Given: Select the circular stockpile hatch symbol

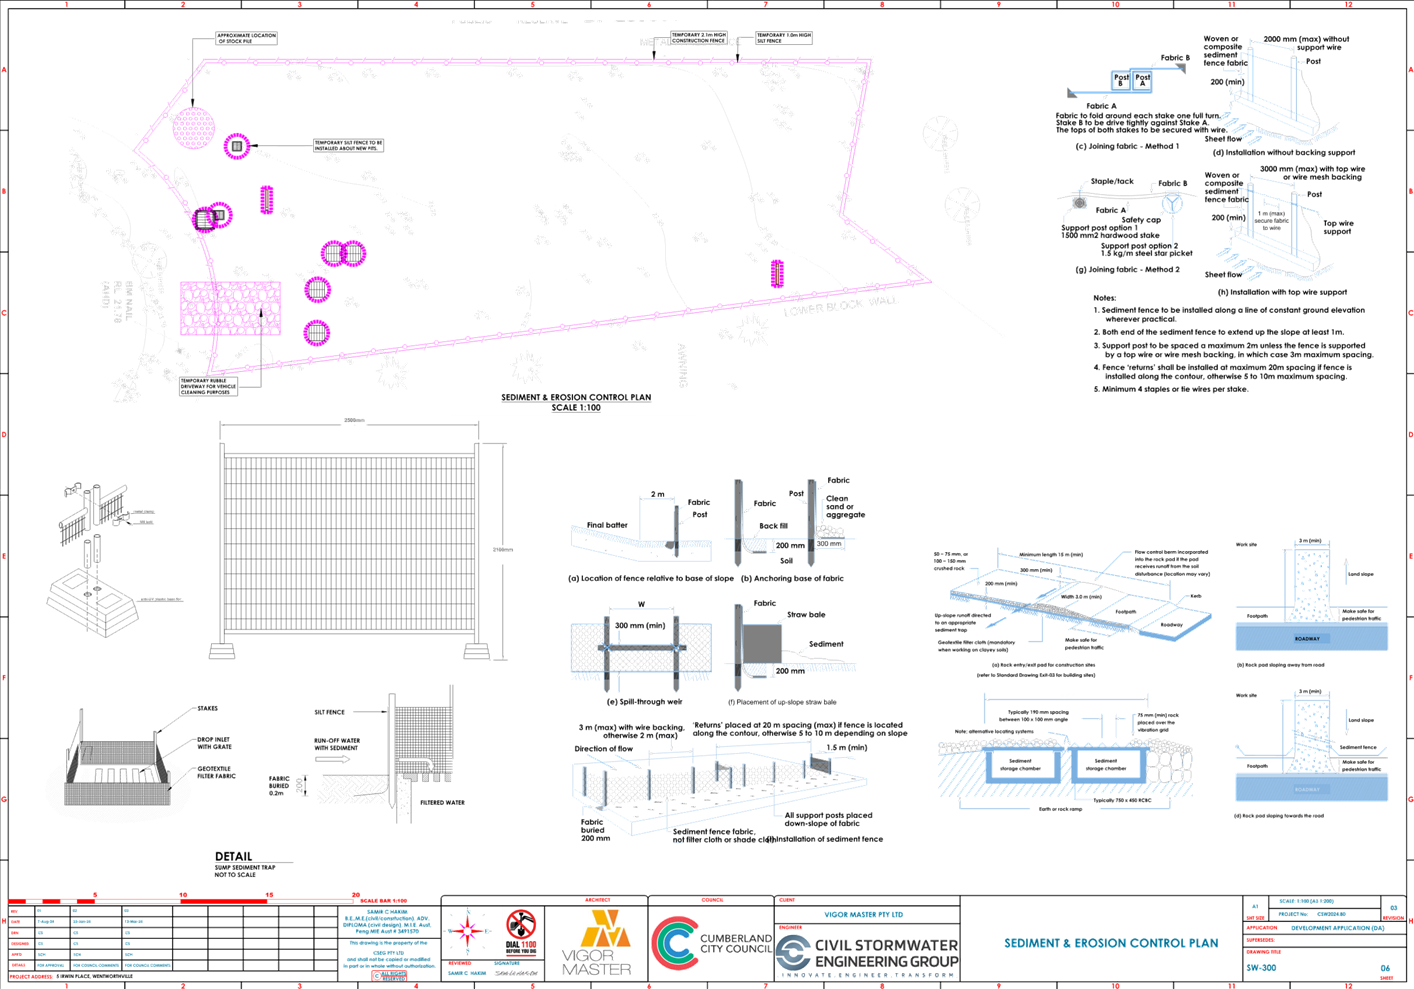Looking at the screenshot, I should point(192,127).
